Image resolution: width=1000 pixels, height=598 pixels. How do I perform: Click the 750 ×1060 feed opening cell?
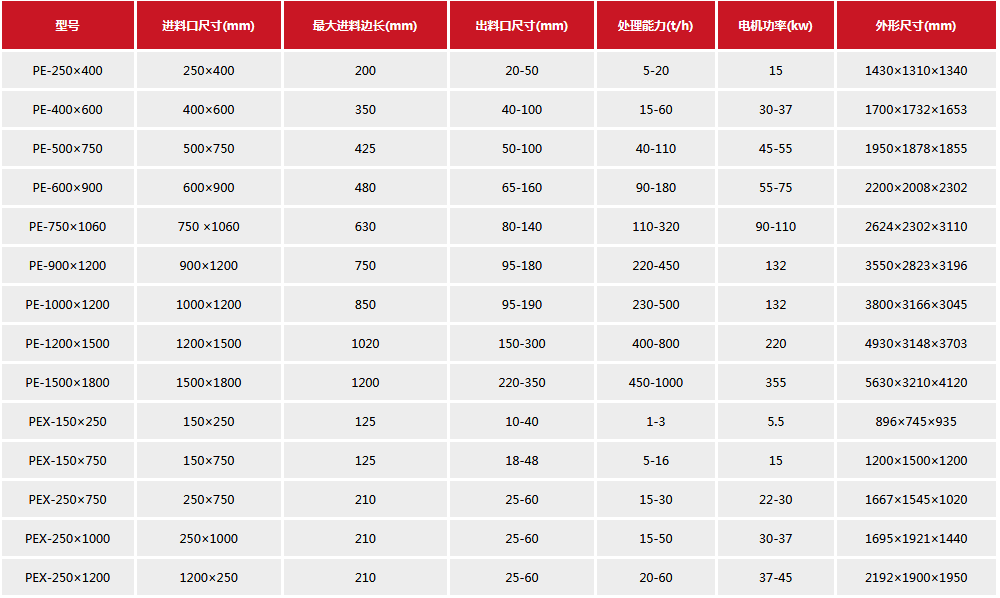point(208,227)
